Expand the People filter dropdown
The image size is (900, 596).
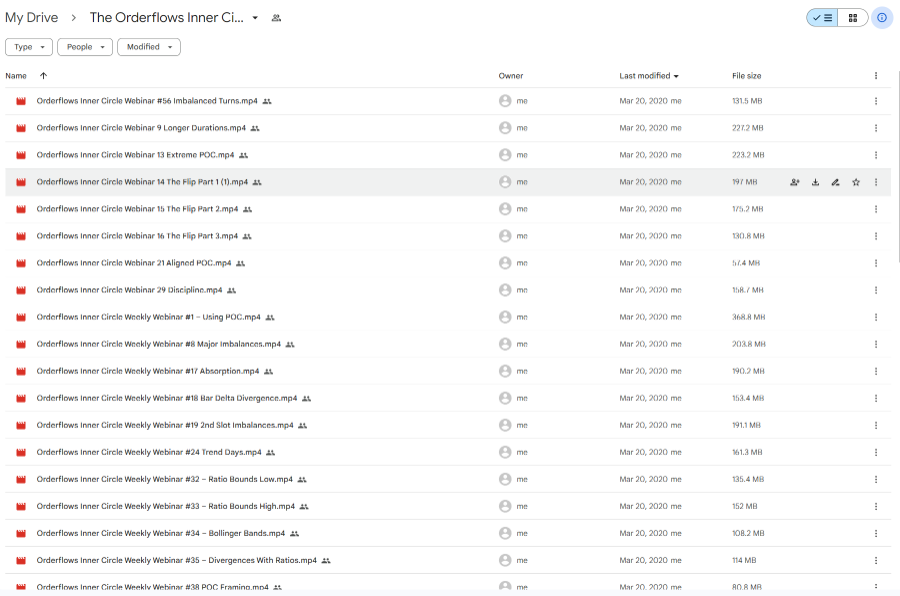tap(84, 47)
